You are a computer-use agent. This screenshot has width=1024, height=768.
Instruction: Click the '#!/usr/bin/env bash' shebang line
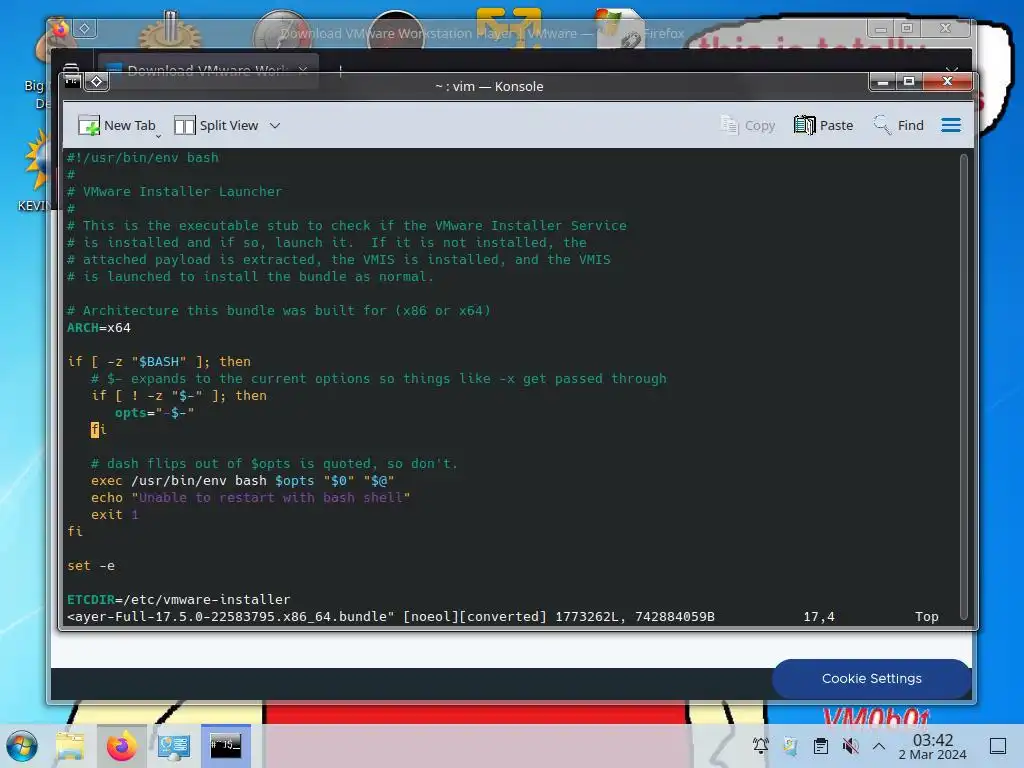pos(142,157)
